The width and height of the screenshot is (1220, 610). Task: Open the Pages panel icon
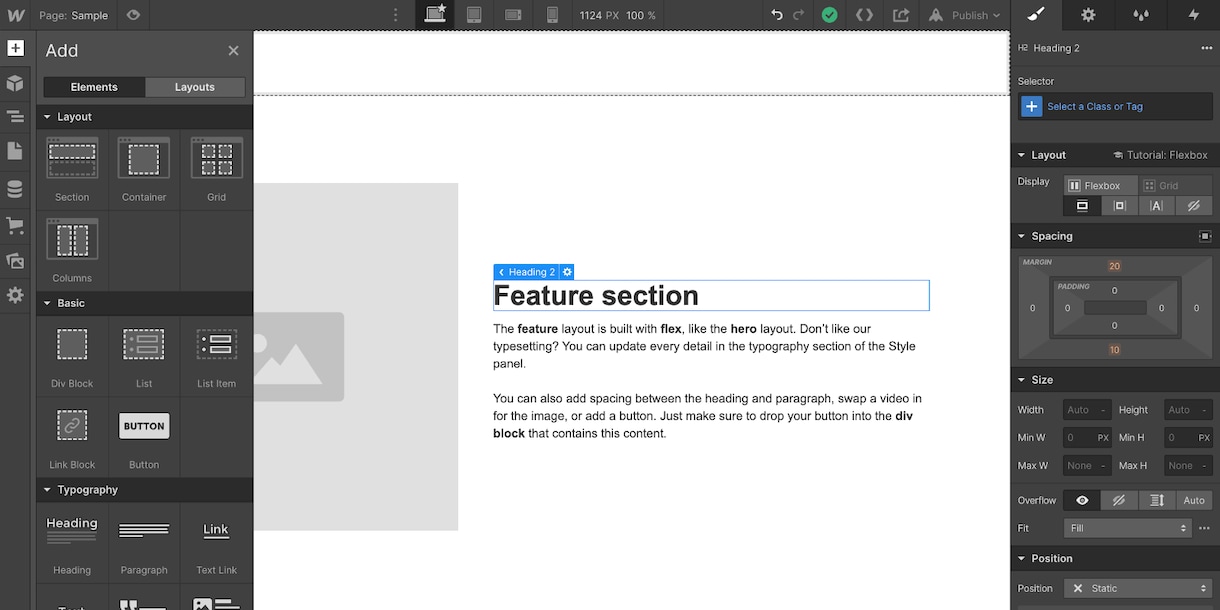pos(15,151)
